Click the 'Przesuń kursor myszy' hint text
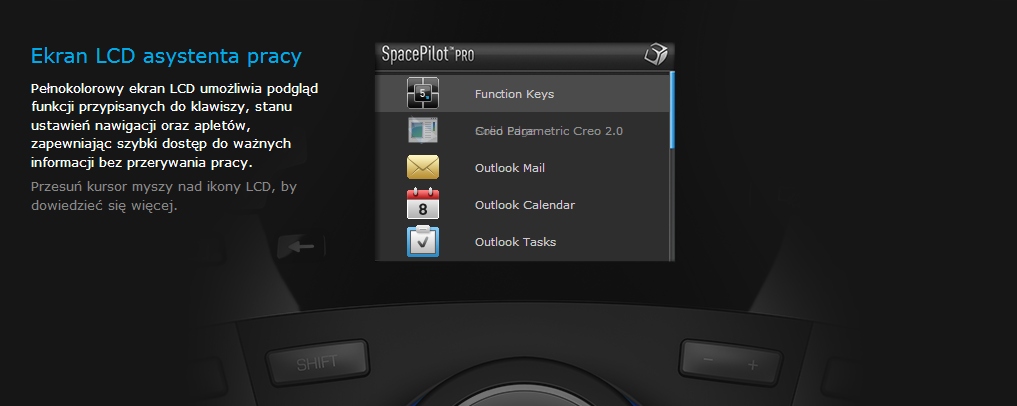This screenshot has width=1017, height=406. [164, 196]
